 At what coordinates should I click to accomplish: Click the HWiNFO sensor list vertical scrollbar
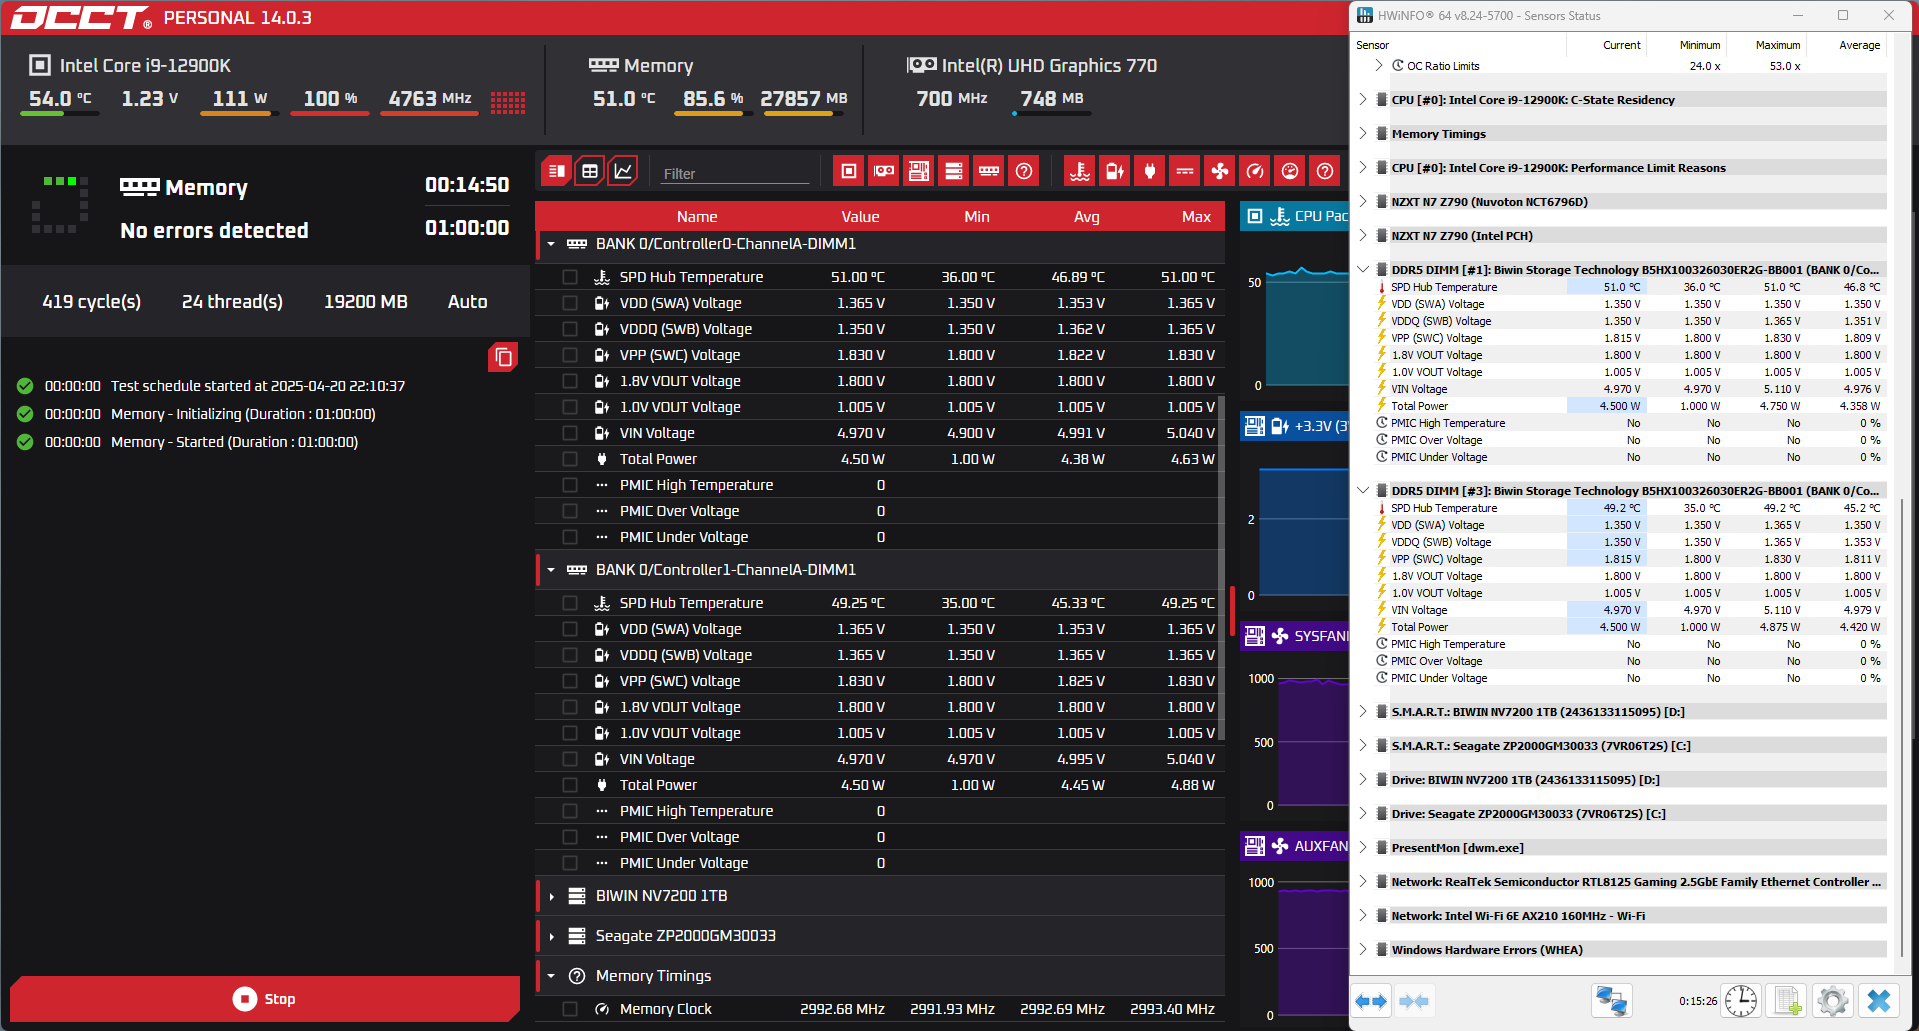coord(1901,500)
